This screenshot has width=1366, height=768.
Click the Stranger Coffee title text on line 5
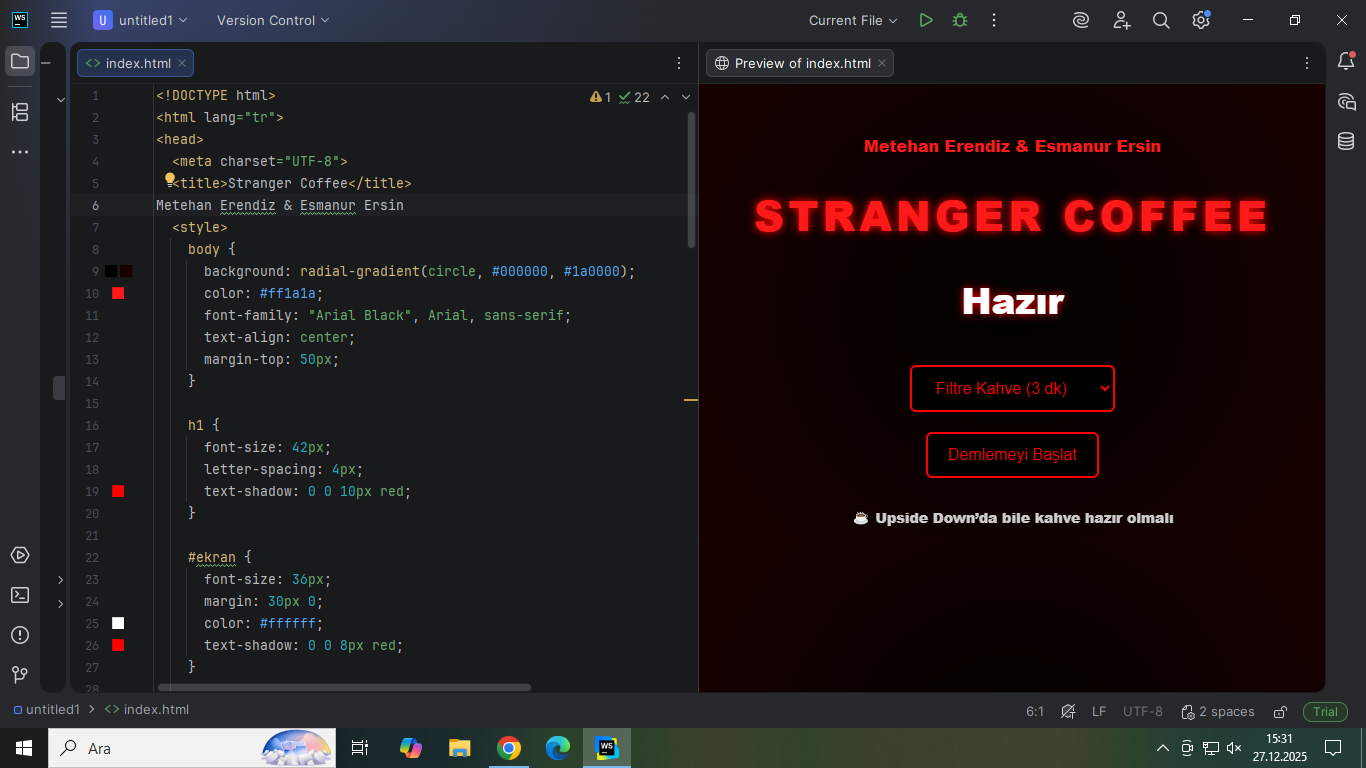click(288, 183)
